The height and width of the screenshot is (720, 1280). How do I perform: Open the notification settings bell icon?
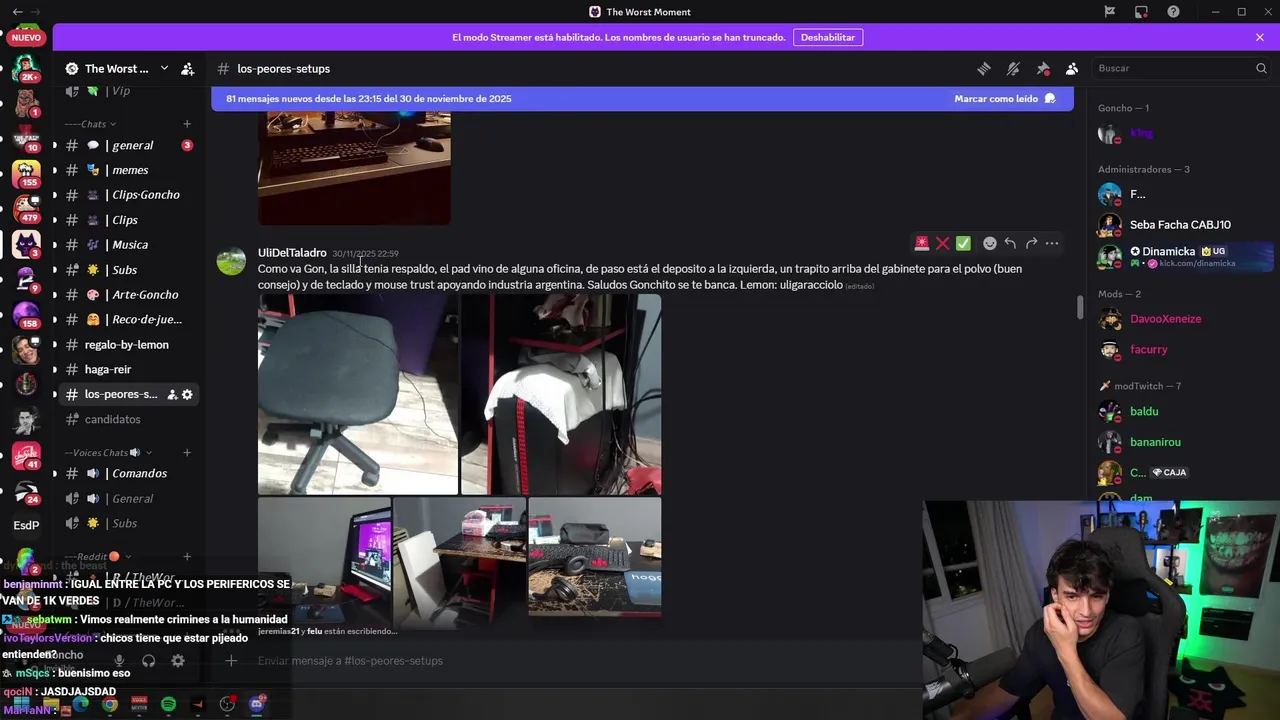tap(1013, 69)
